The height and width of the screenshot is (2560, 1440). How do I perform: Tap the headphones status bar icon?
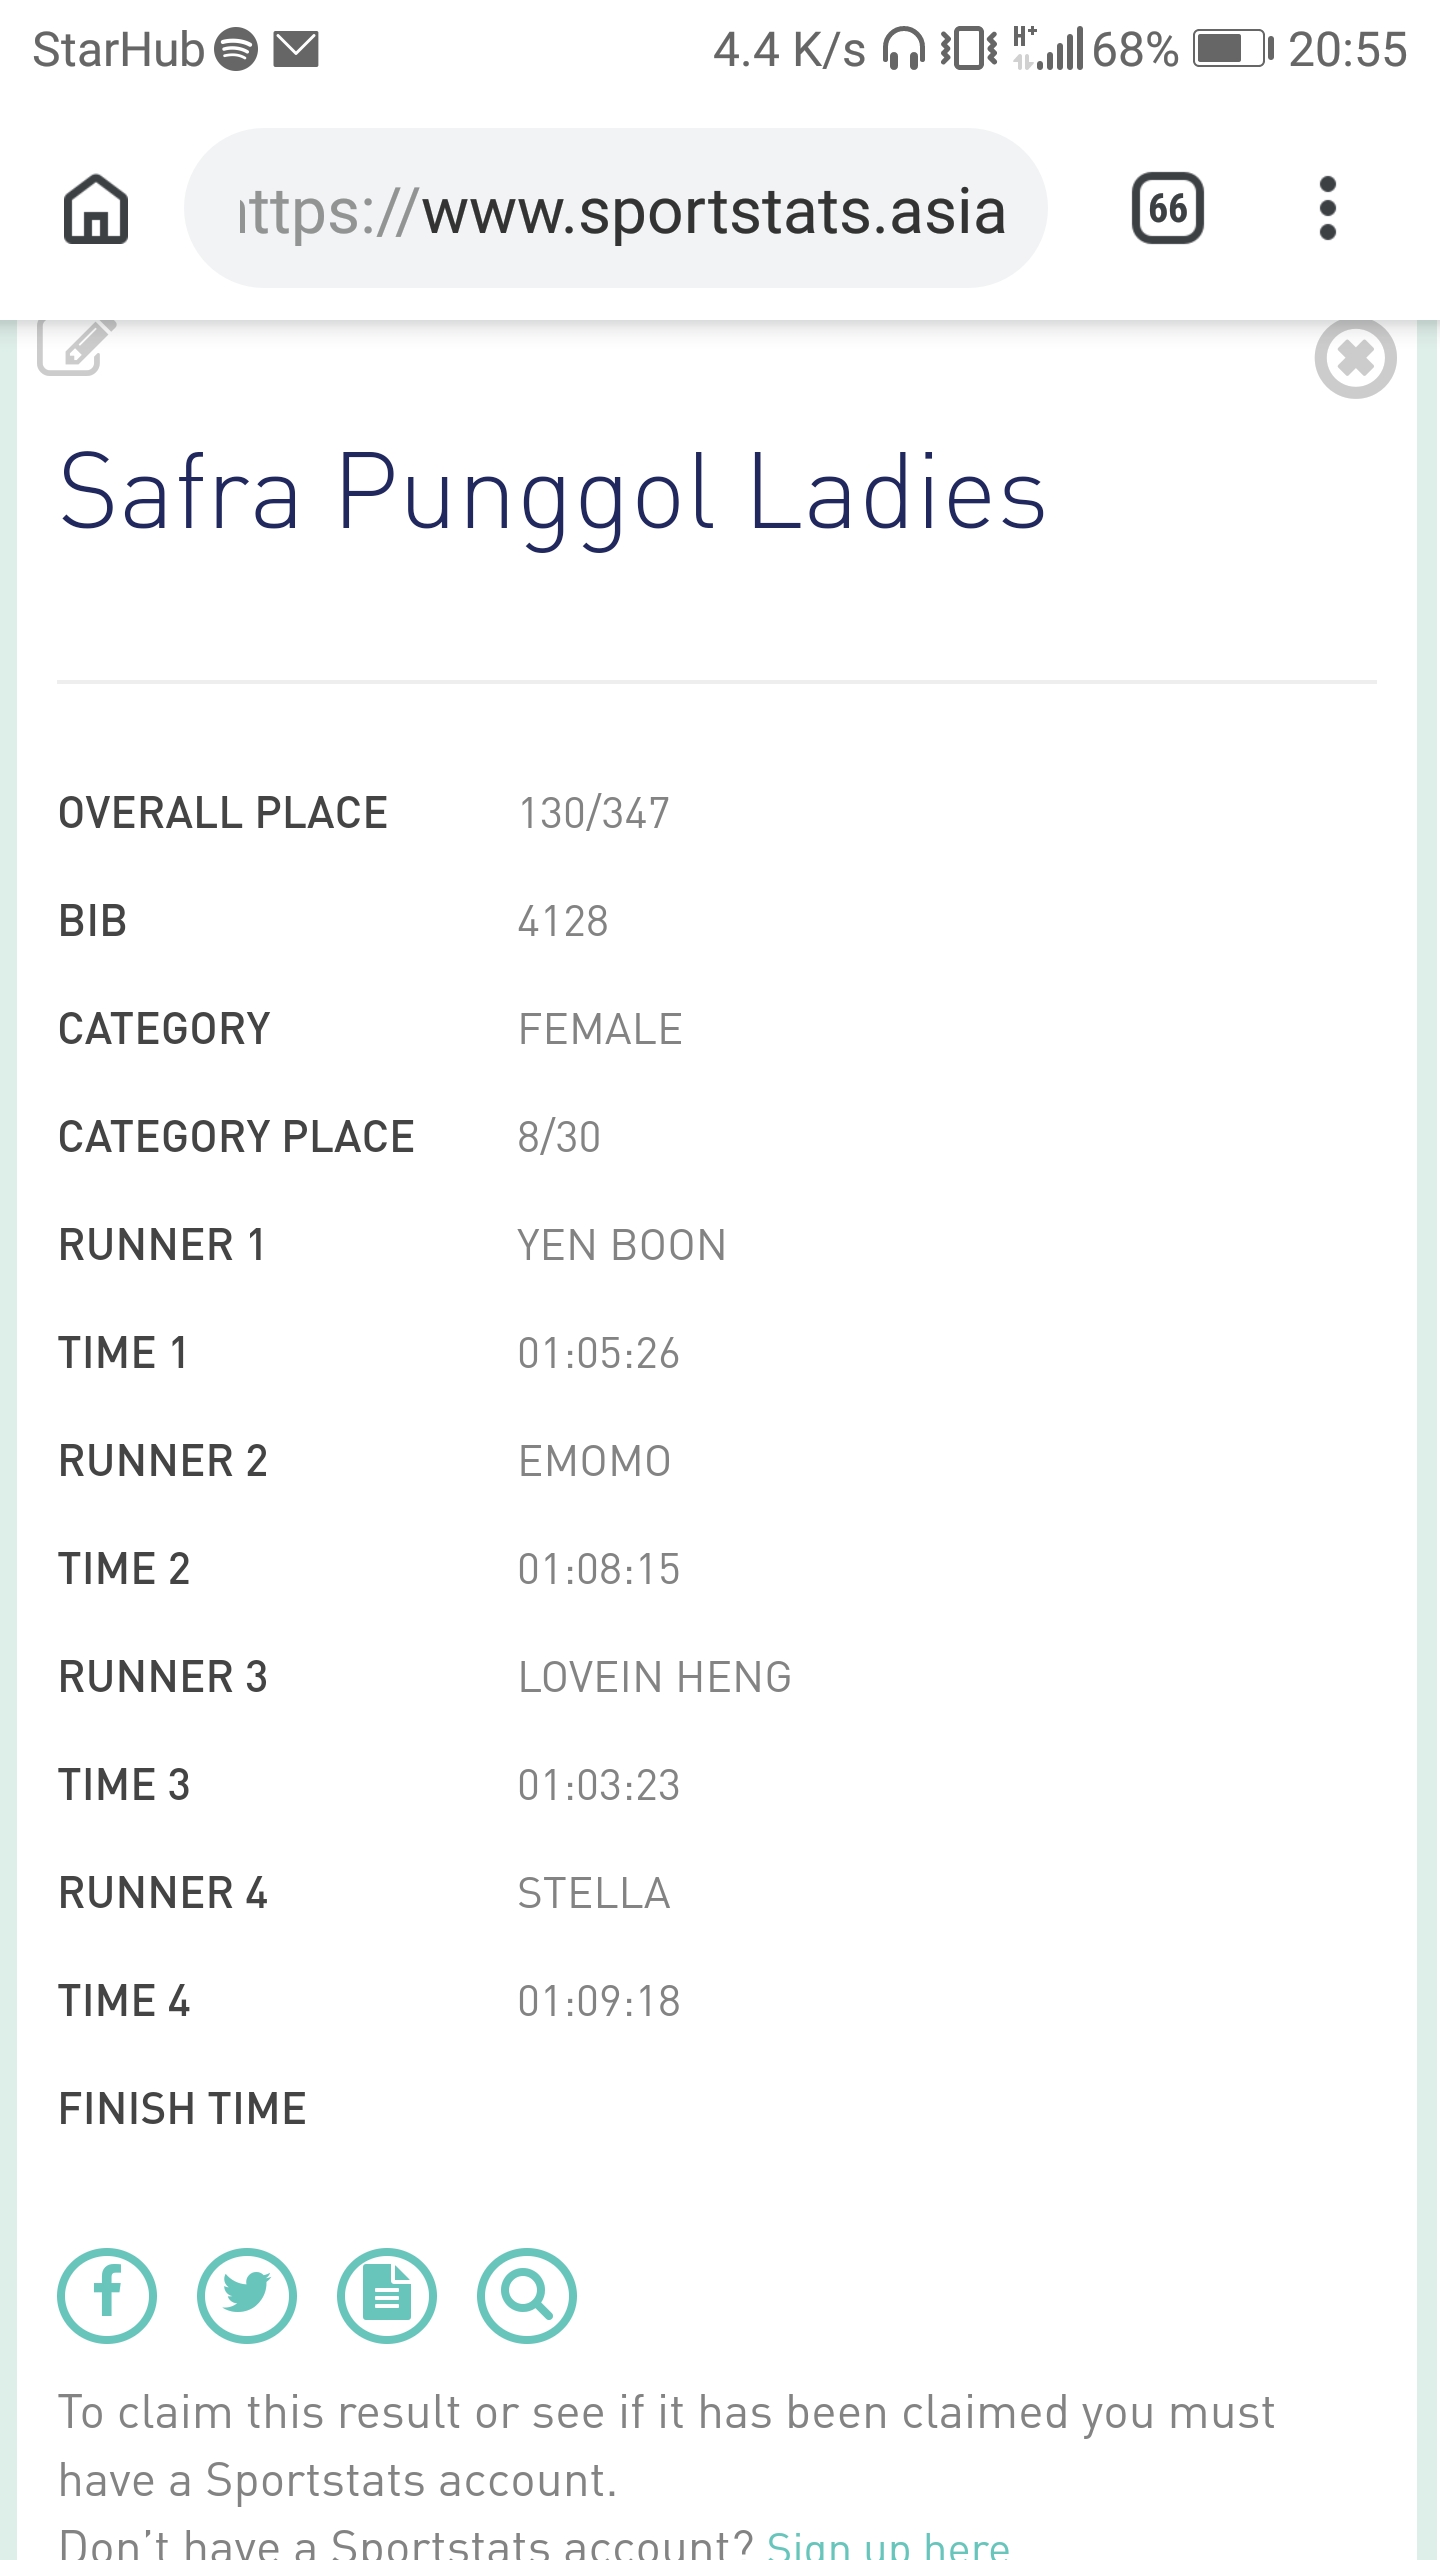coord(903,49)
